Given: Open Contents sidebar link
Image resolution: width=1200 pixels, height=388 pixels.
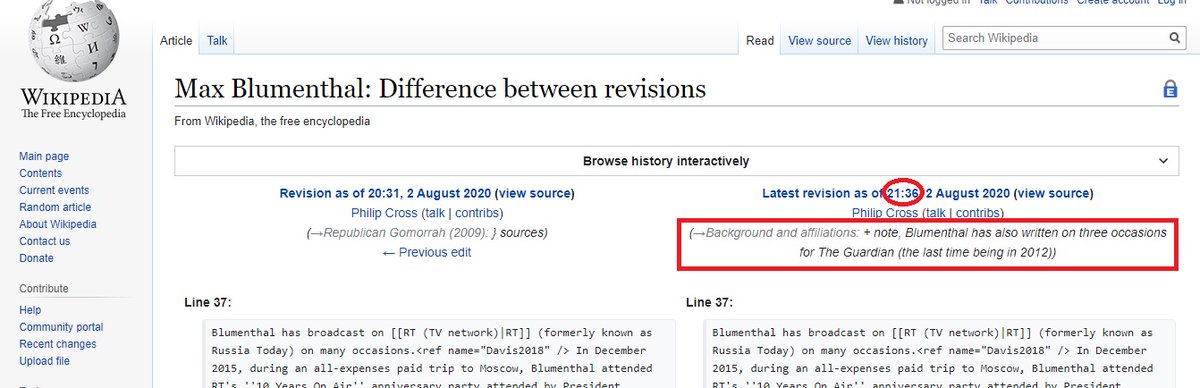Looking at the screenshot, I should coord(40,173).
